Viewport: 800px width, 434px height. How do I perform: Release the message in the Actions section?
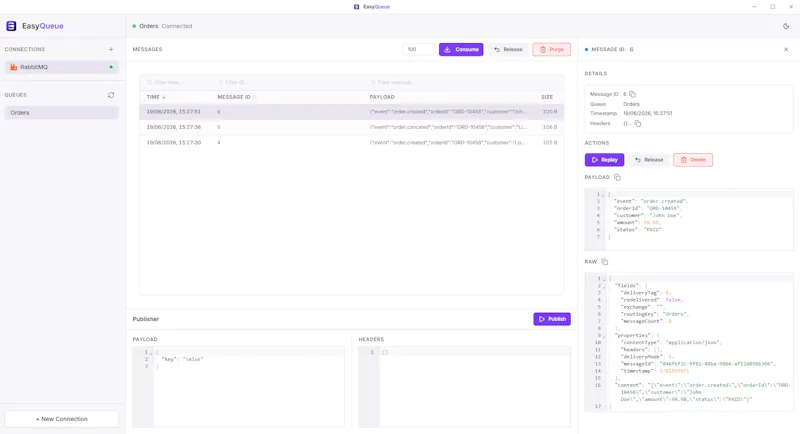(x=648, y=160)
